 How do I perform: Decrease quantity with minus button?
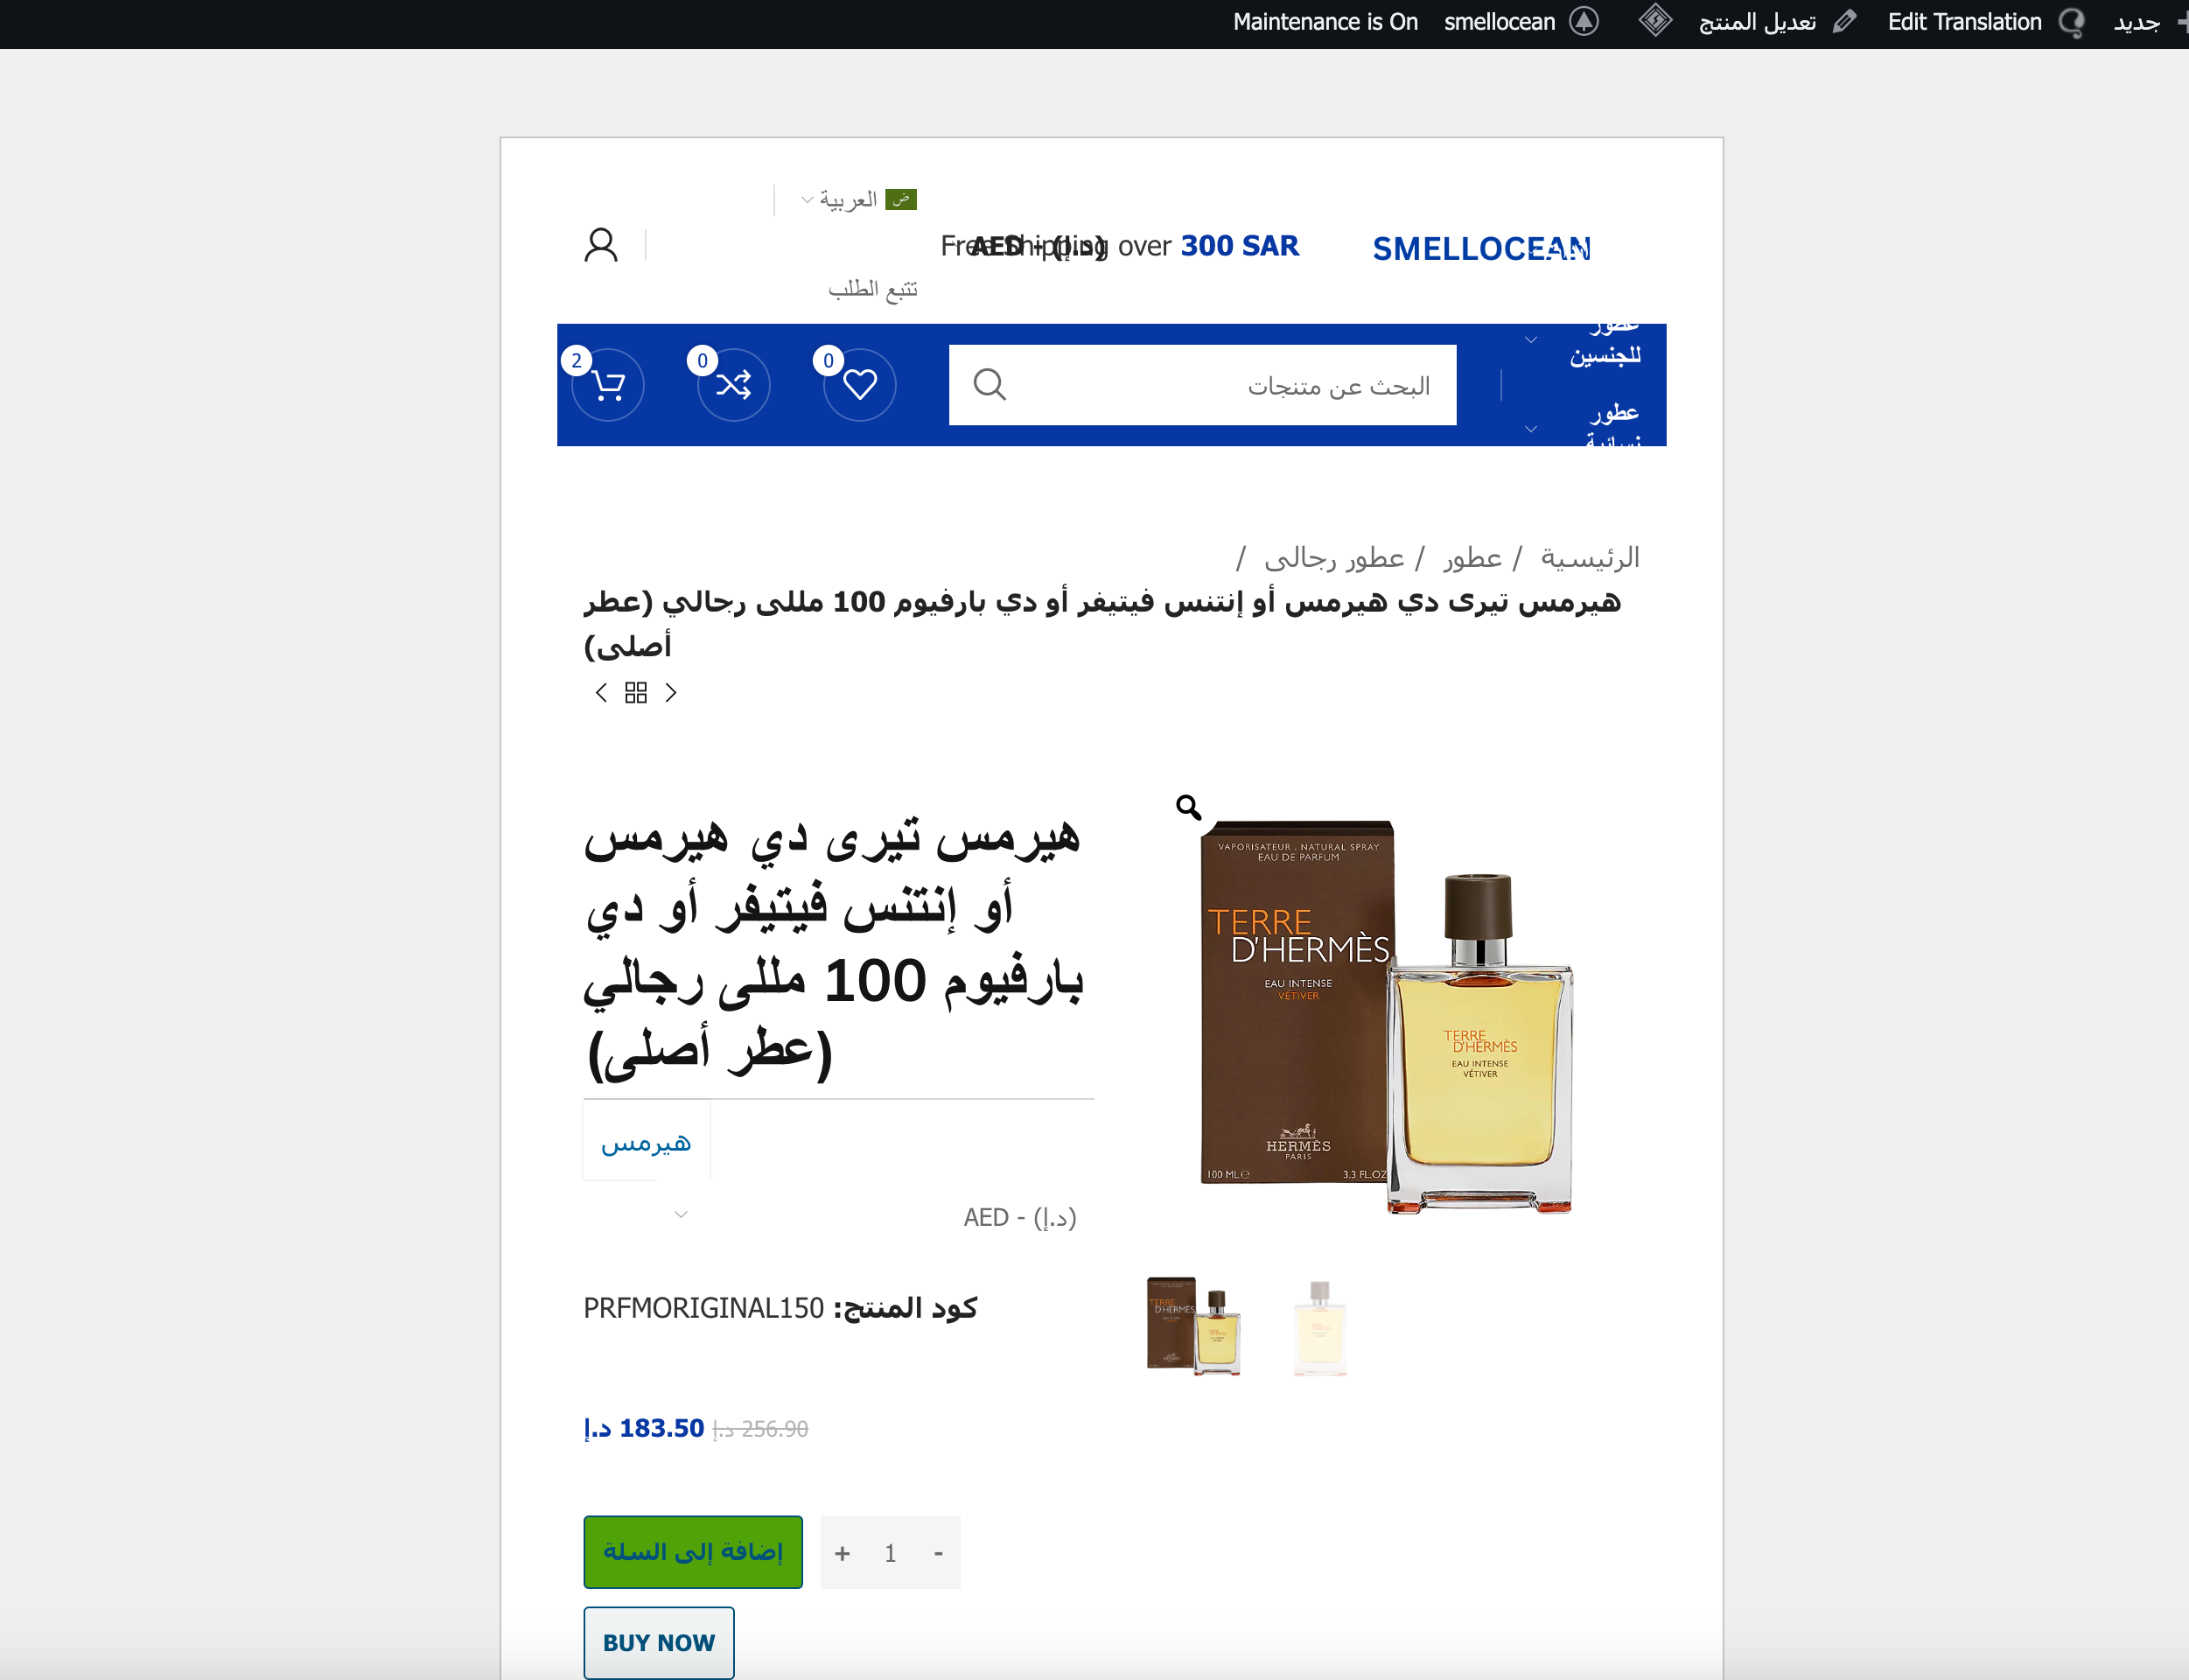tap(938, 1552)
